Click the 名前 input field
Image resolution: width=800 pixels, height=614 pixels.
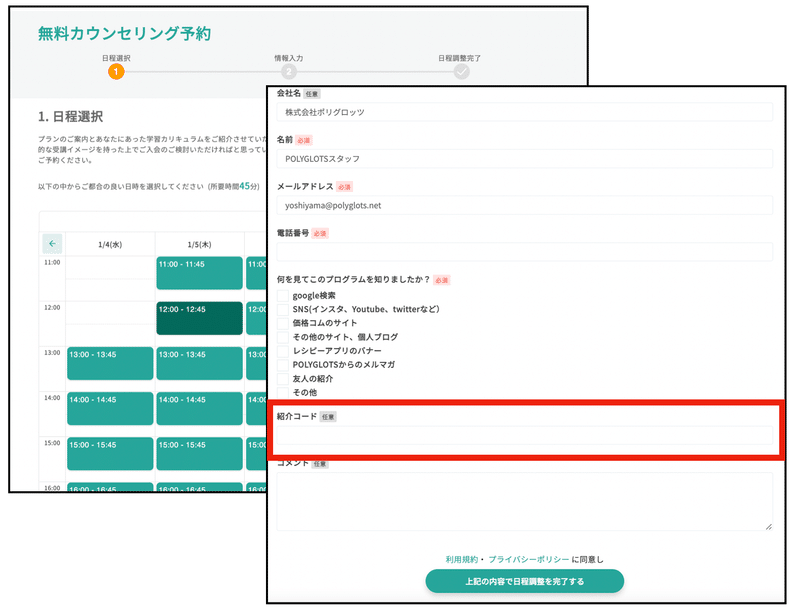524,159
